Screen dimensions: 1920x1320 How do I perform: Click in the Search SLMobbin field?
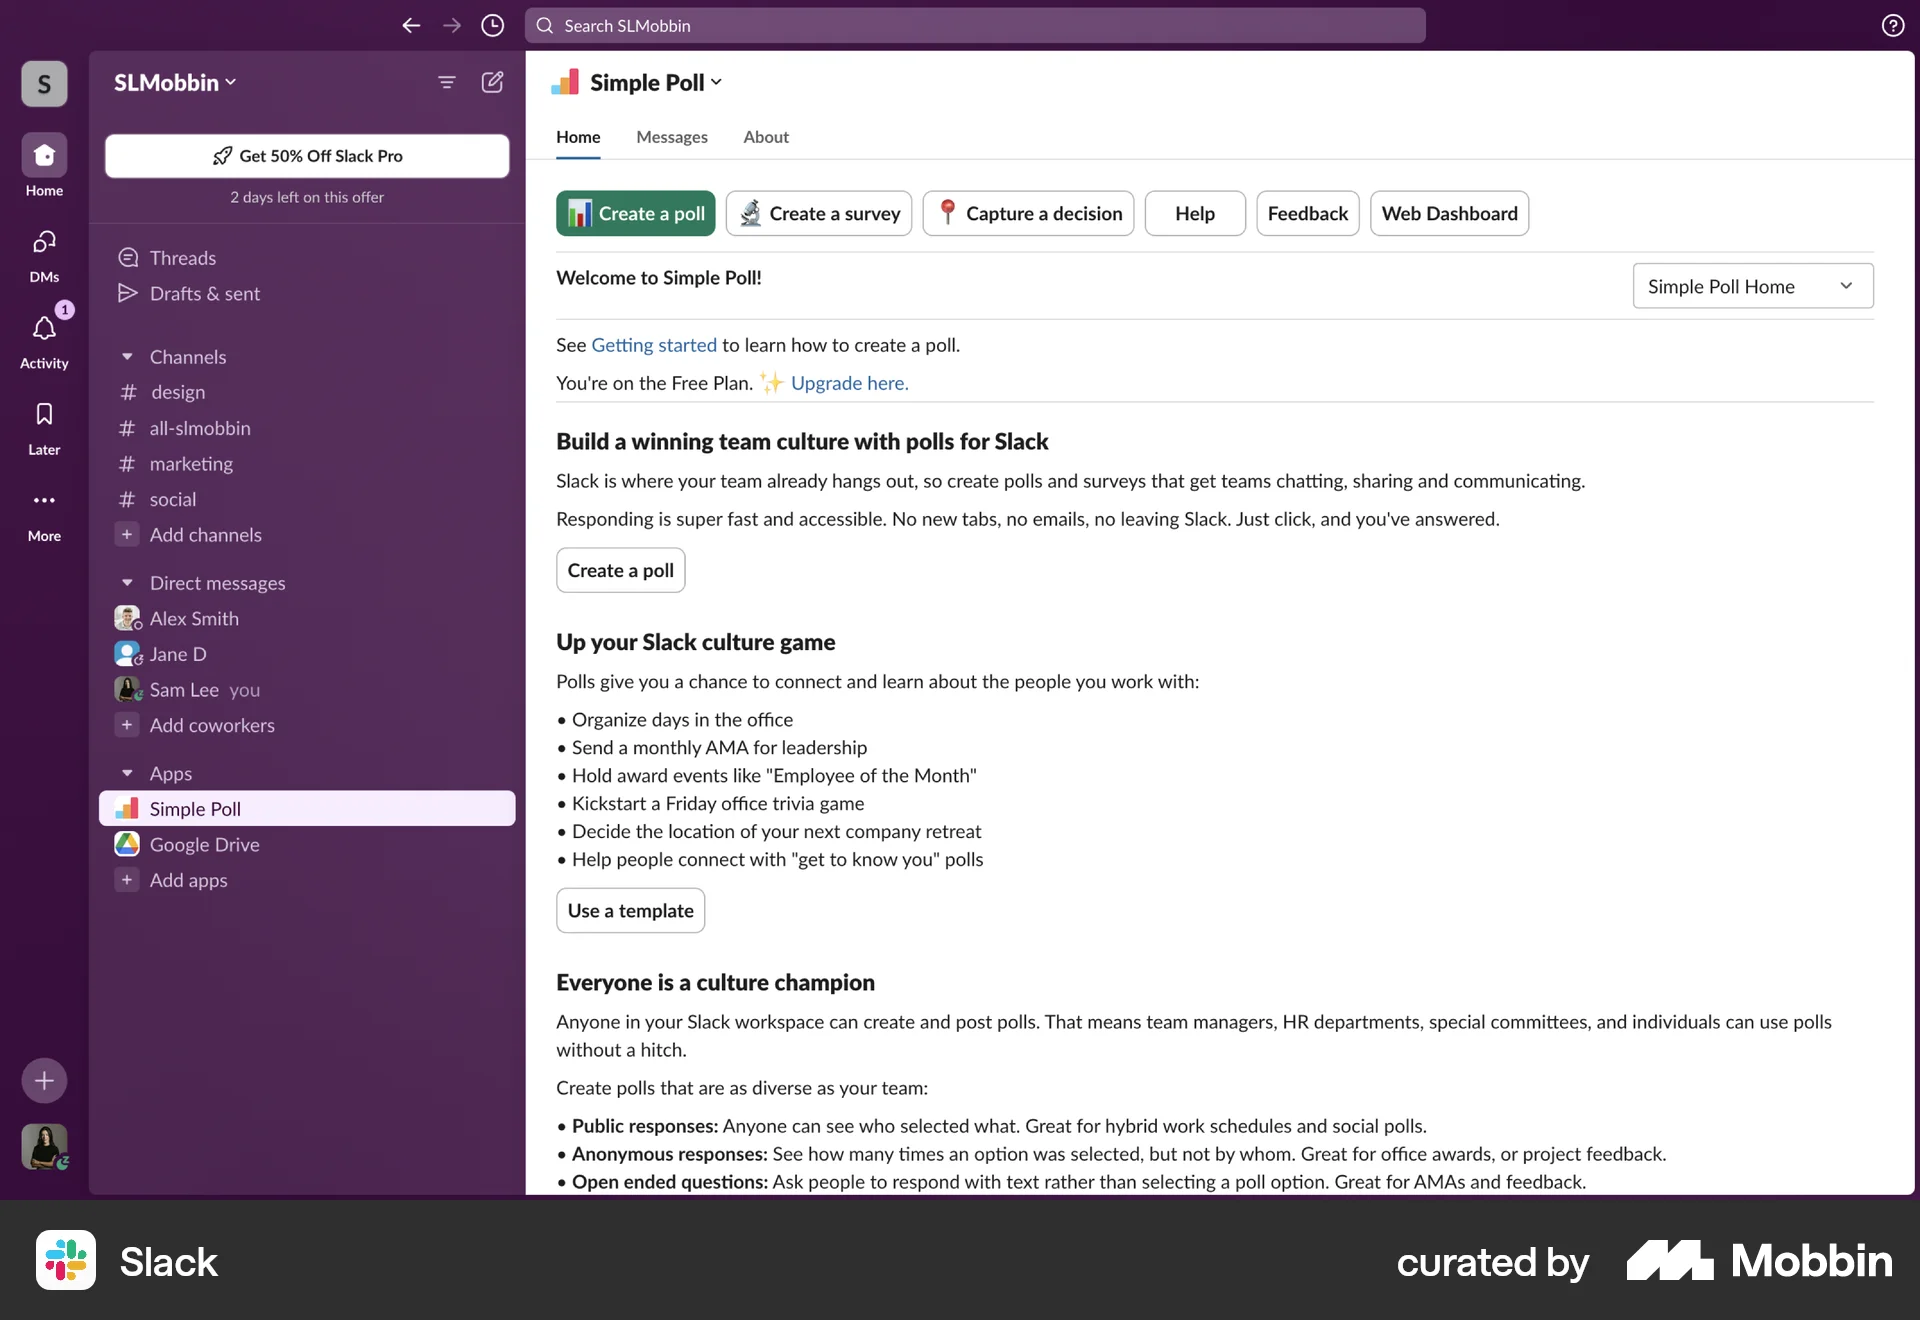click(x=975, y=25)
